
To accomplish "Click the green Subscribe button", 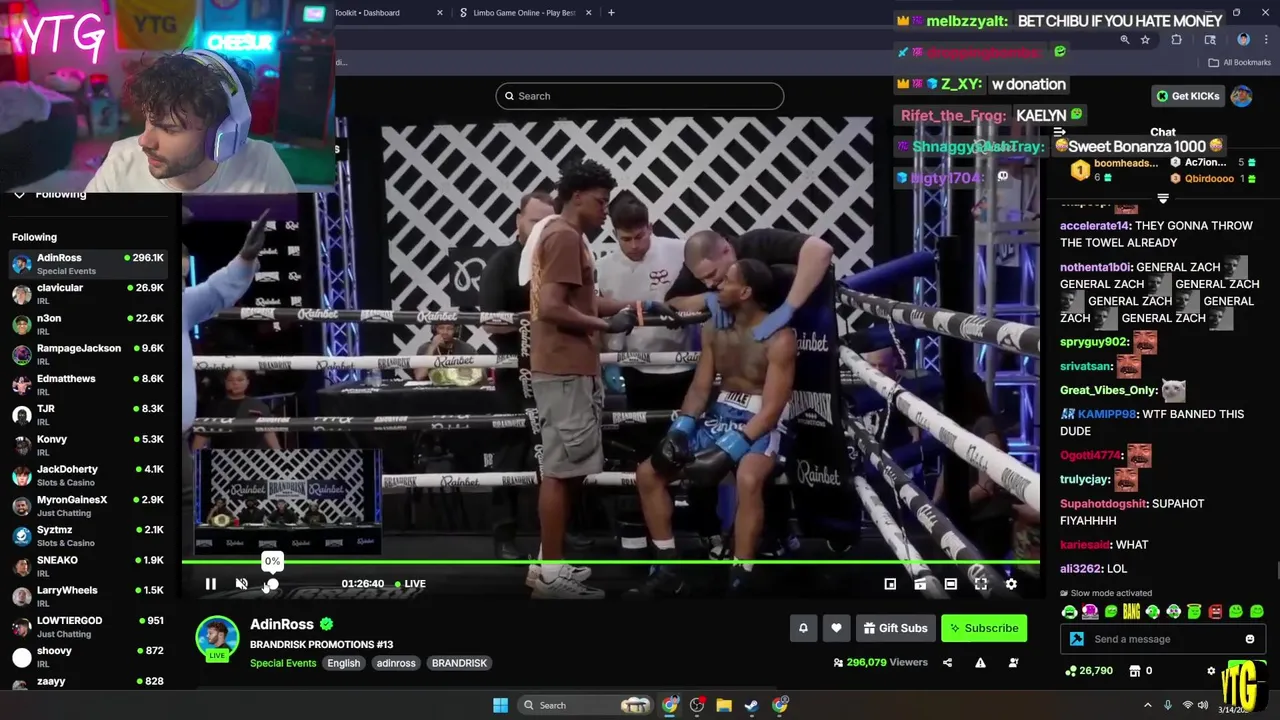I will click(x=984, y=628).
